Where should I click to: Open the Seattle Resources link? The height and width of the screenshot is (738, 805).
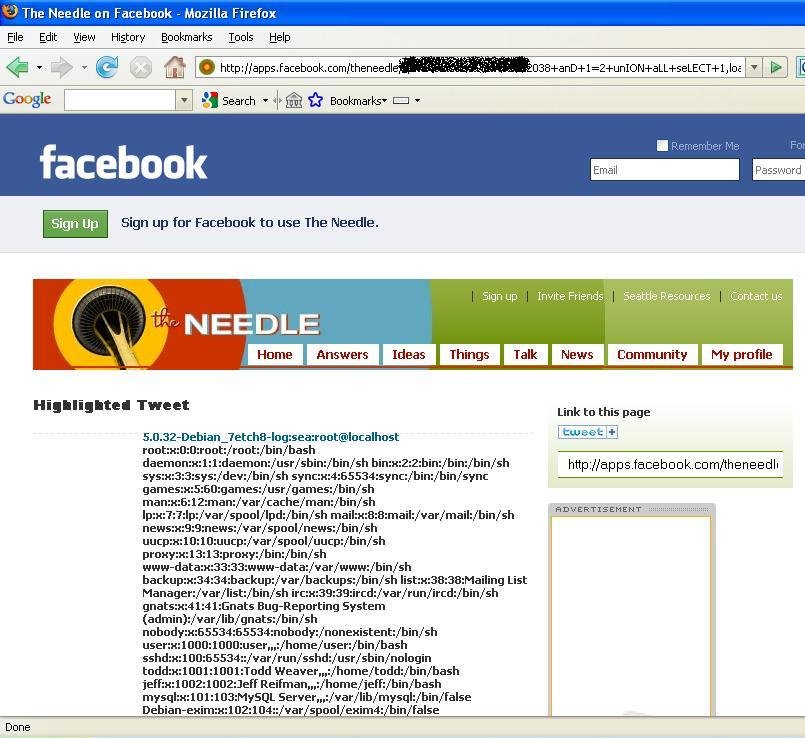pos(666,296)
